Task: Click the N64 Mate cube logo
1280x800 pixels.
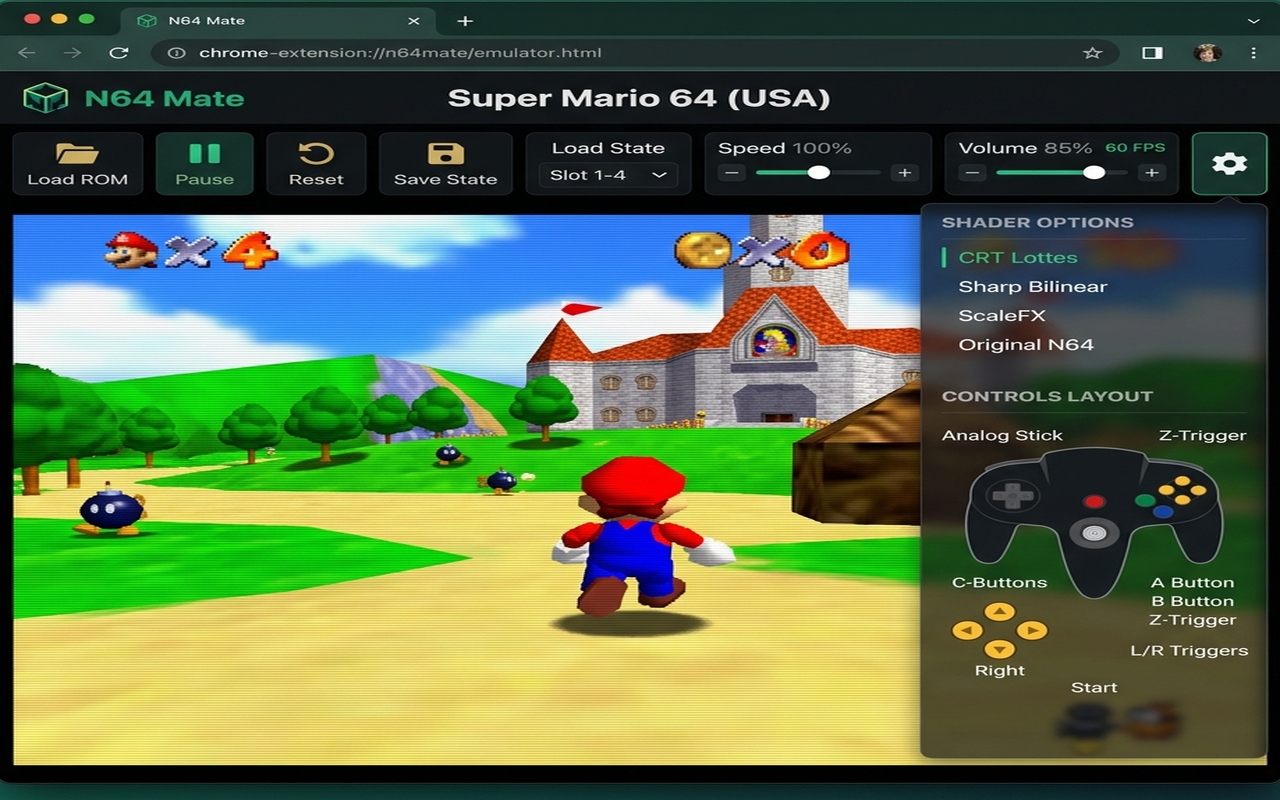Action: click(46, 98)
